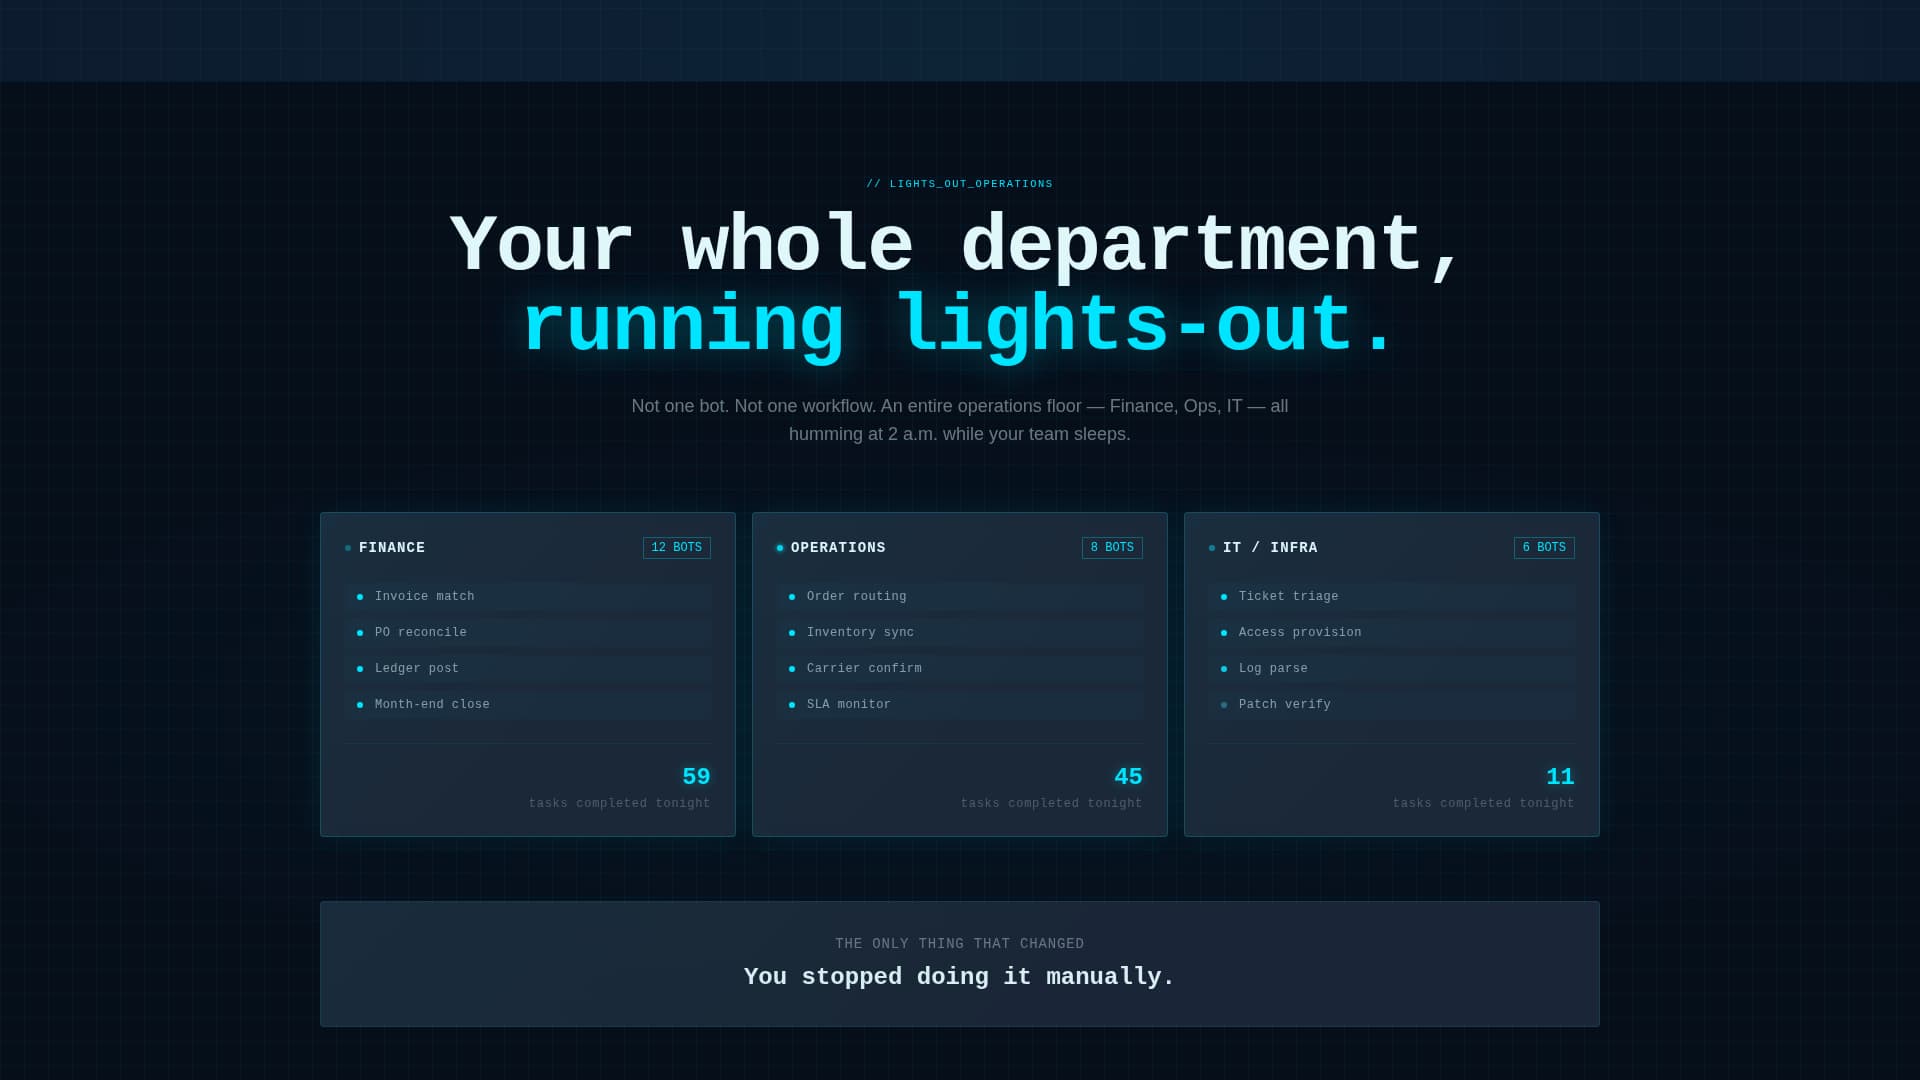Select the Ledger post task row
The height and width of the screenshot is (1080, 1920).
tap(528, 669)
